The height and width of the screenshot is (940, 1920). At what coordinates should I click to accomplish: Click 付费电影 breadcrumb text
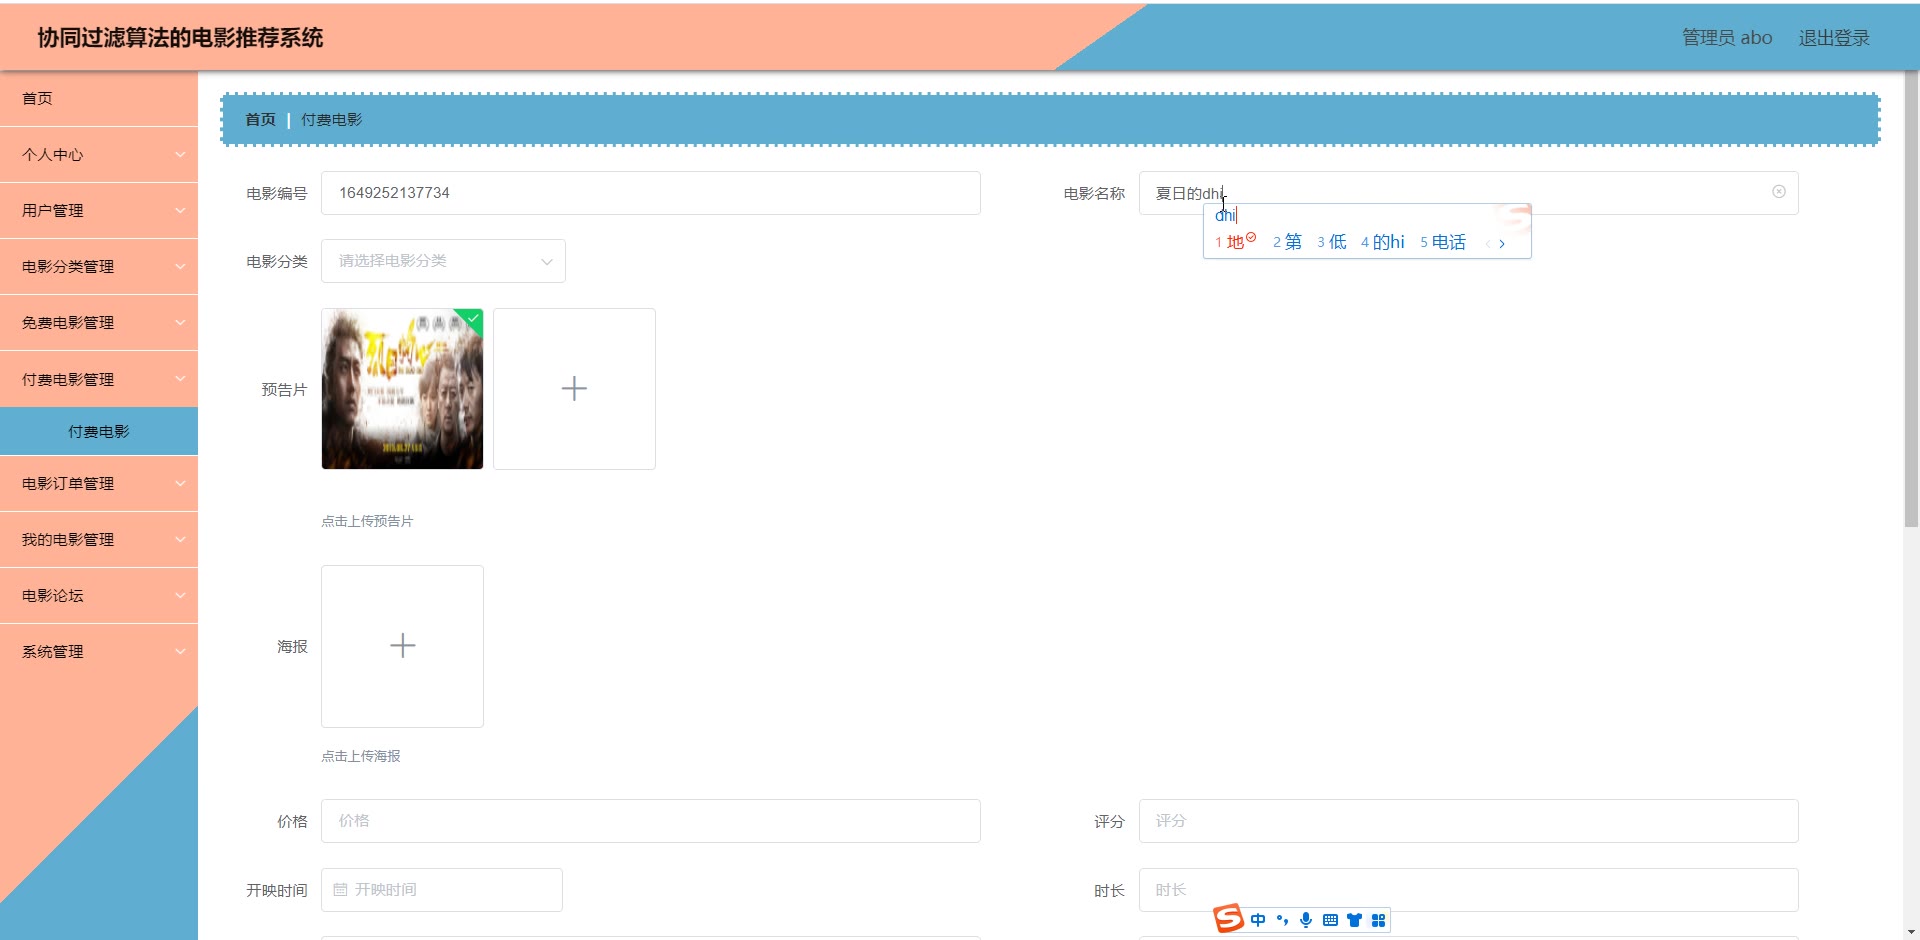pyautogui.click(x=332, y=119)
